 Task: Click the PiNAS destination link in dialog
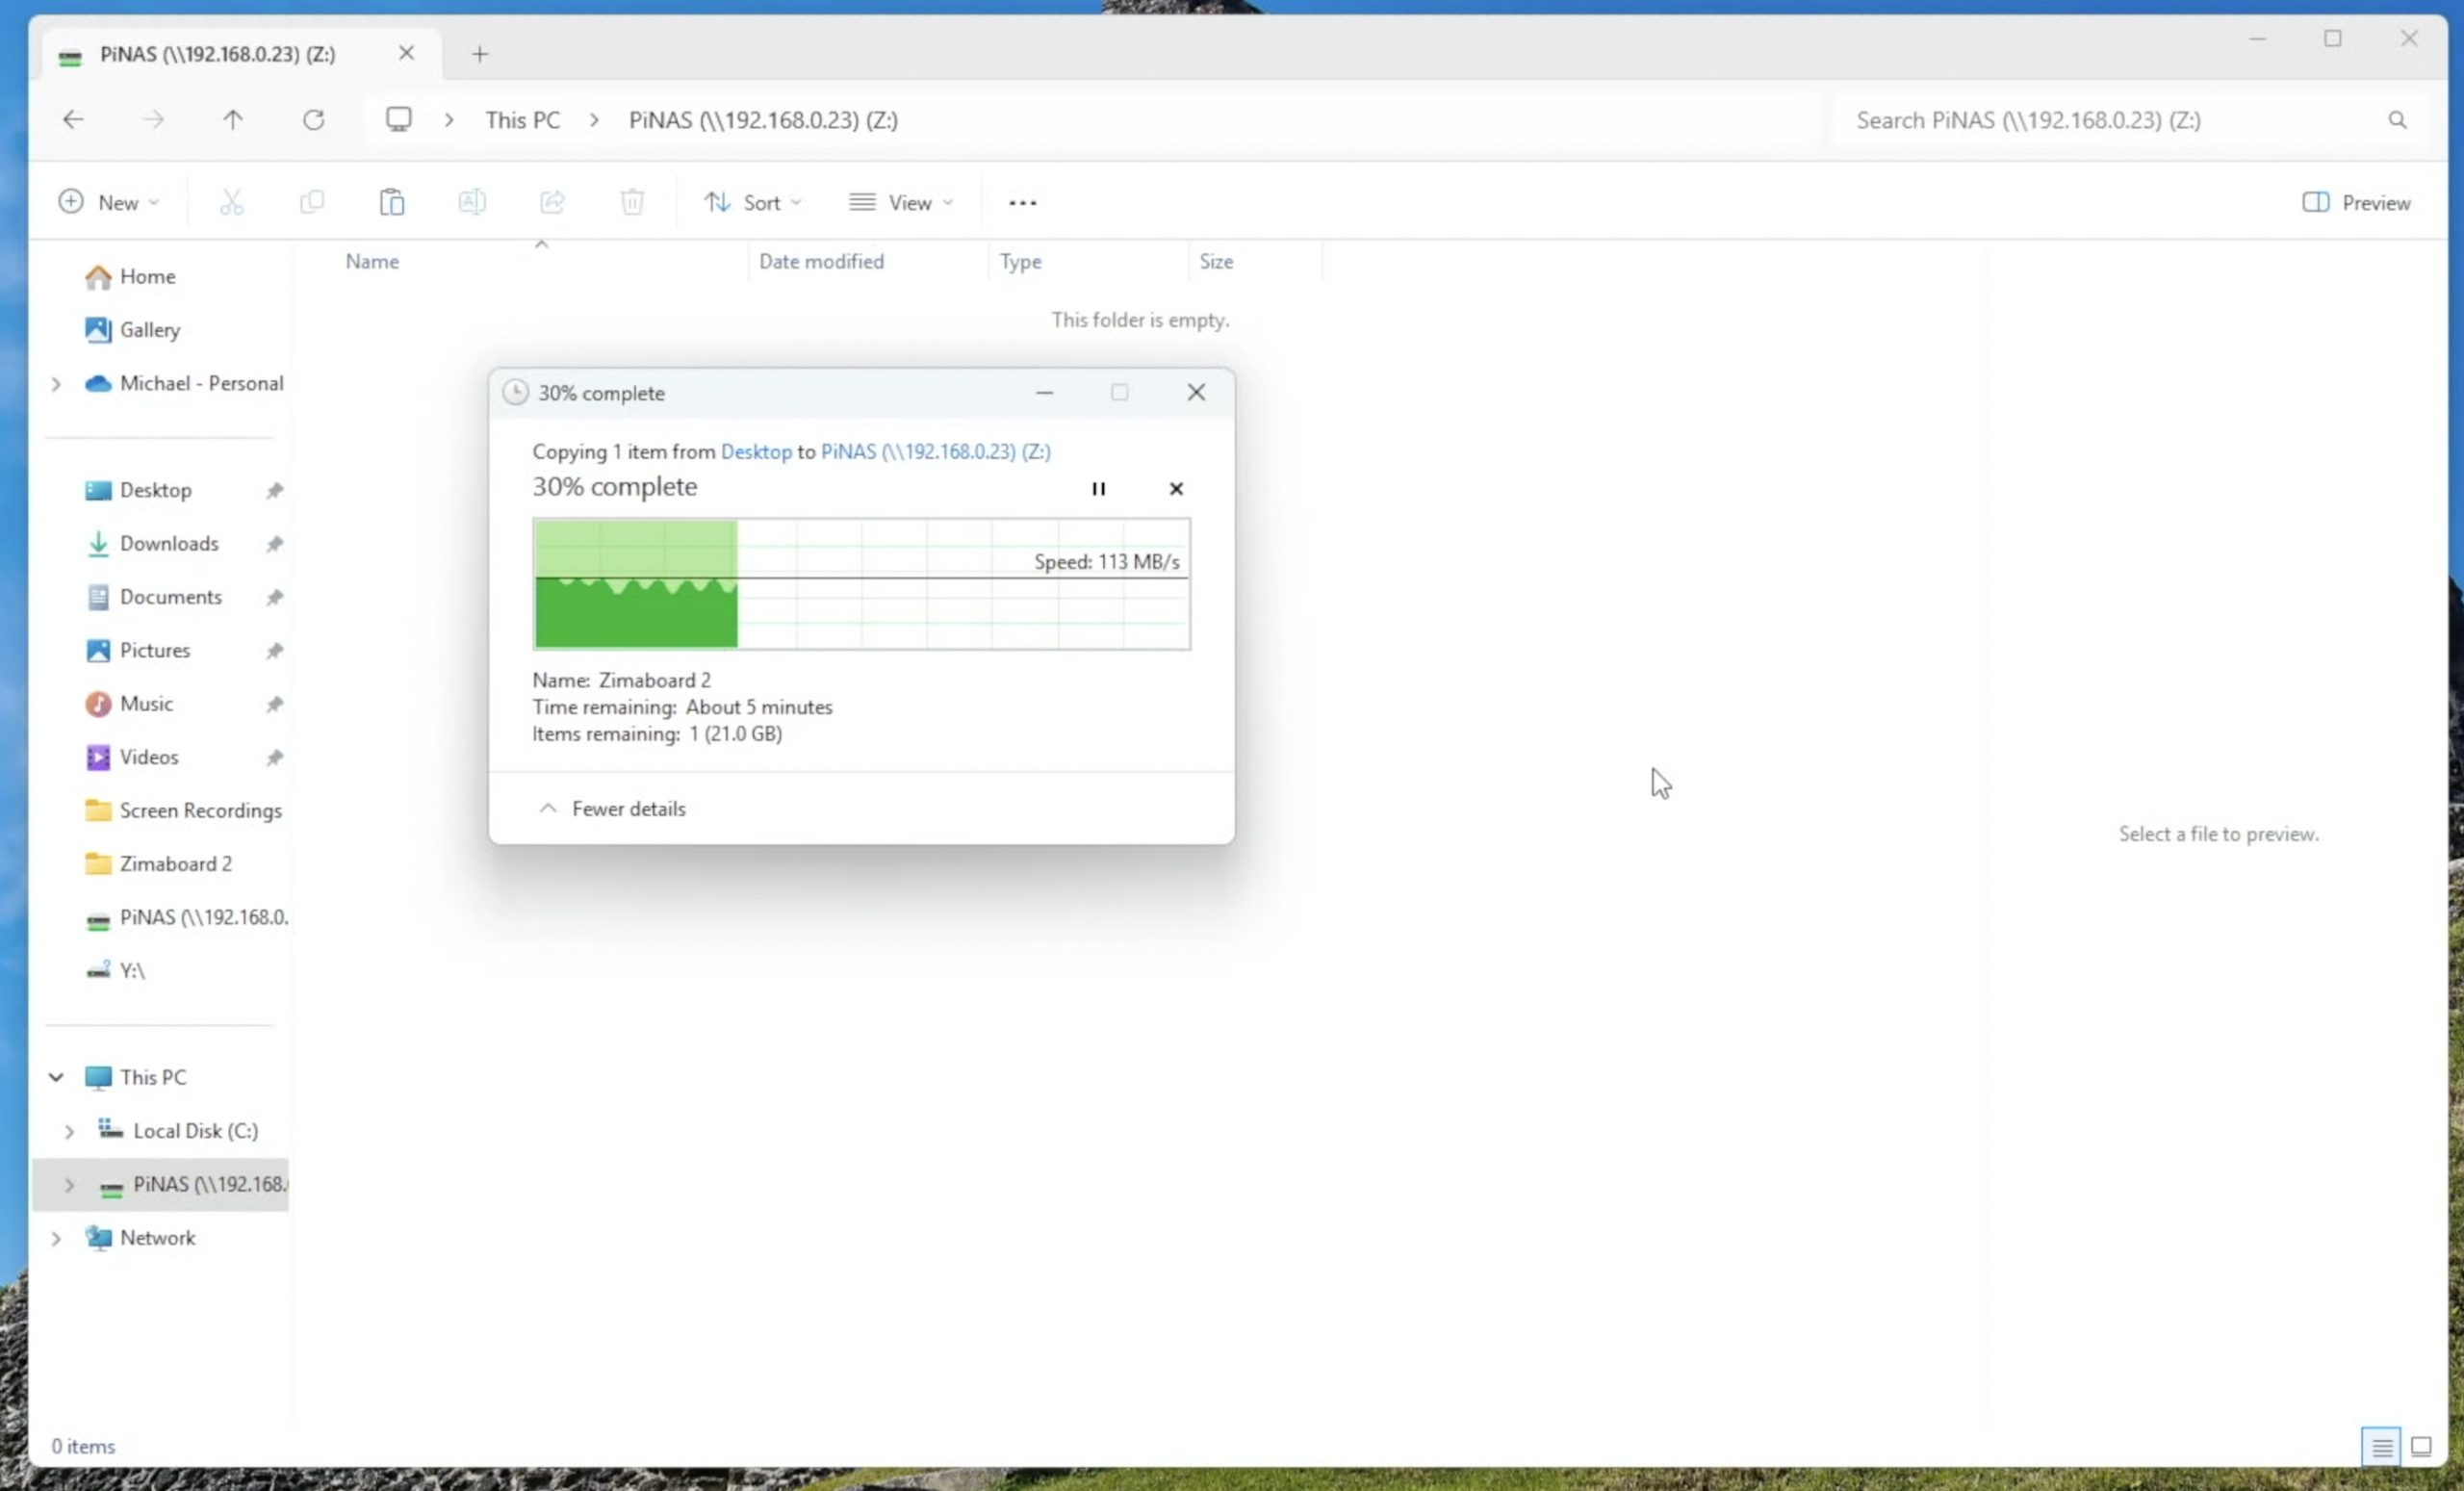click(935, 451)
